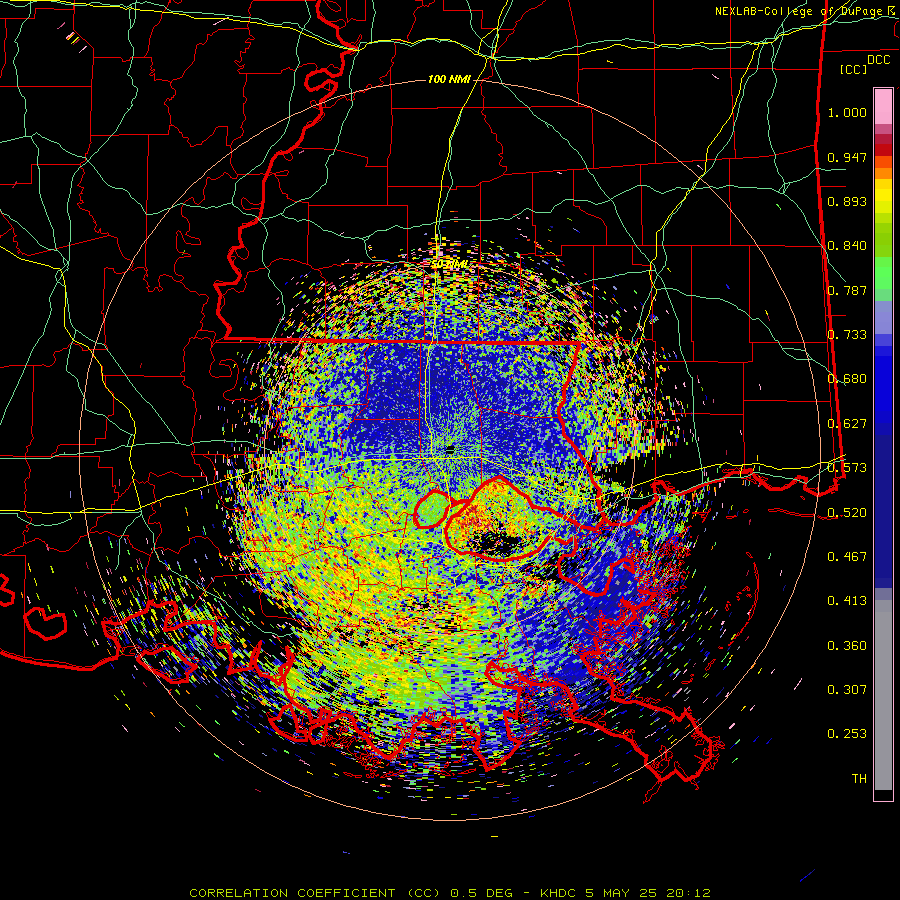Click the 0.5 DEG elevation text in the caption
This screenshot has height=900, width=900.
pyautogui.click(x=480, y=893)
